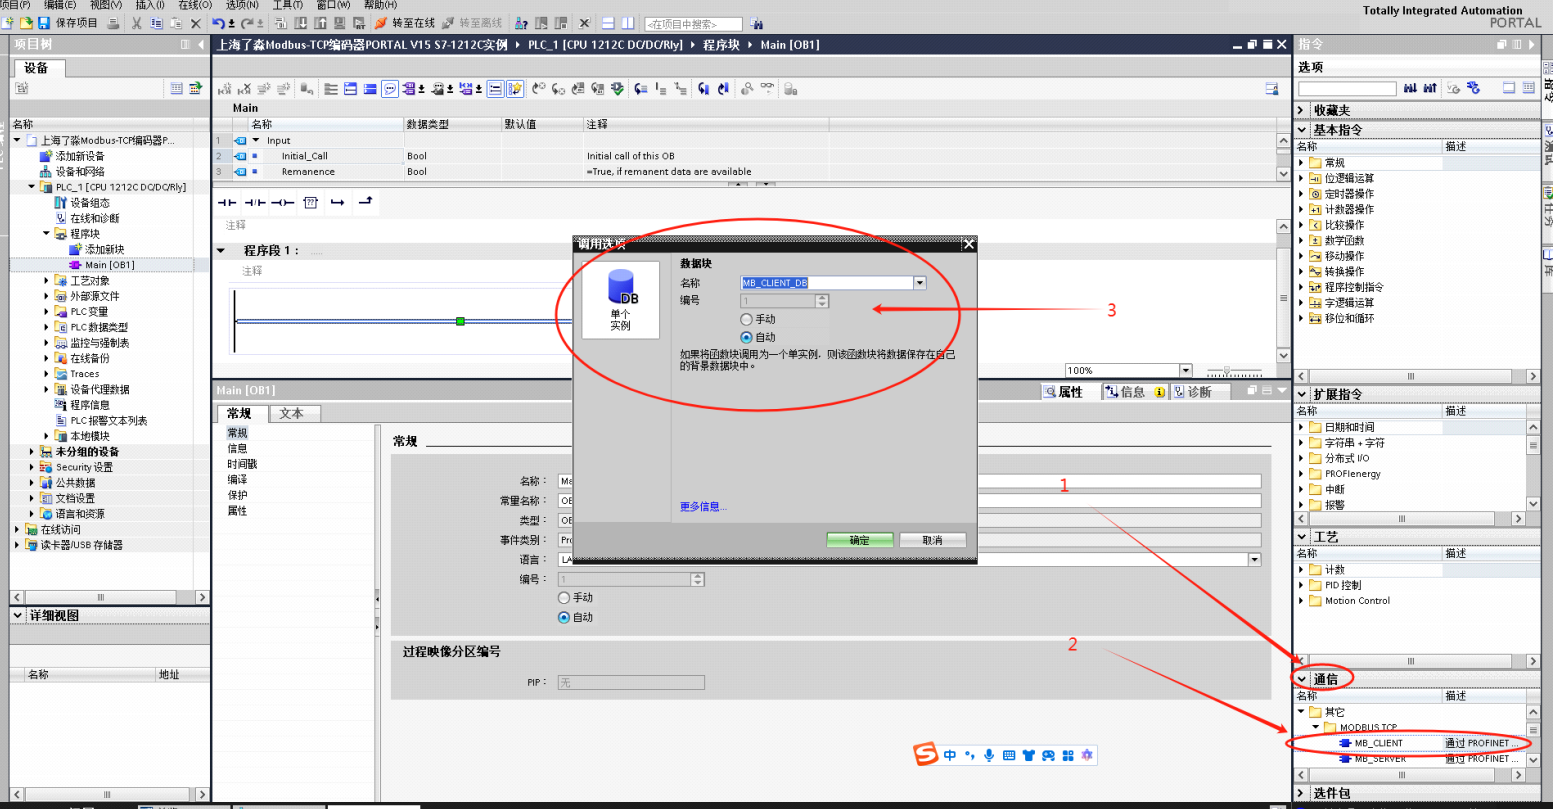Click the cut scissors icon in toolbar
This screenshot has height=809, width=1553.
[137, 23]
